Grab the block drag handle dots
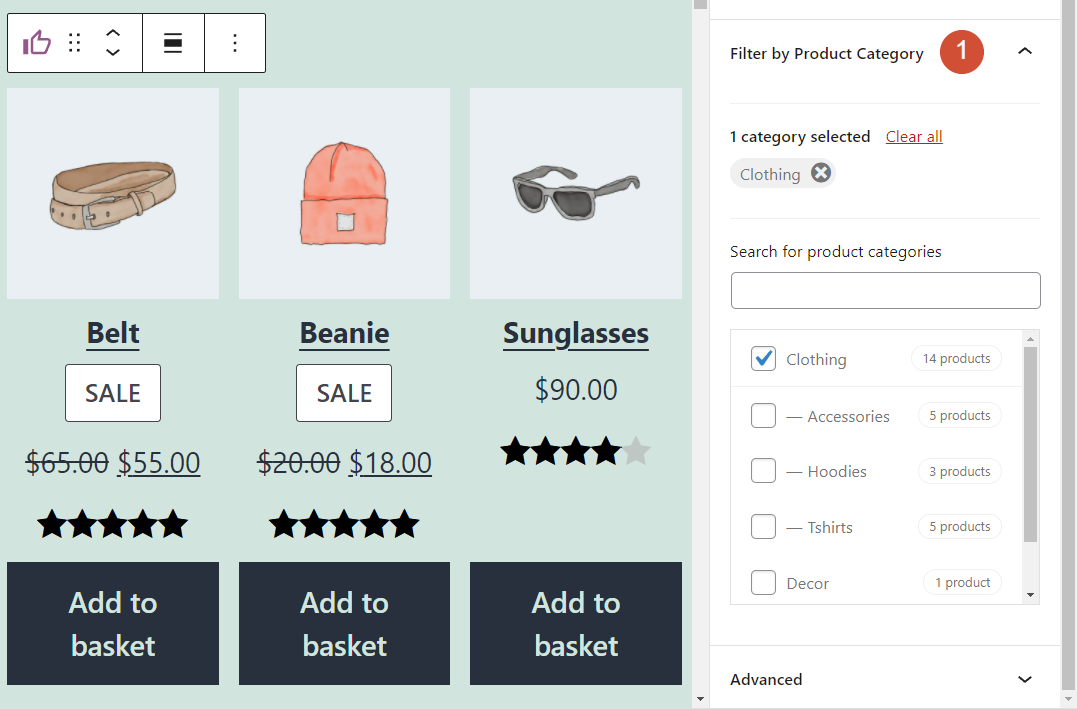The height and width of the screenshot is (709, 1077). (x=74, y=43)
